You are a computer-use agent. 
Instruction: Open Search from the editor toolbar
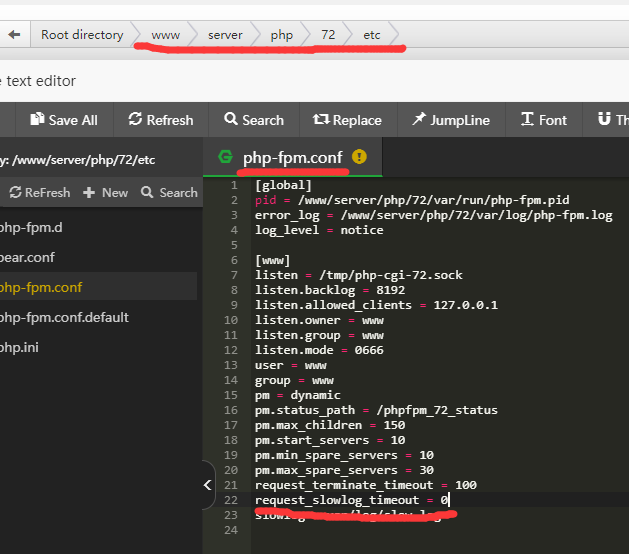(x=254, y=120)
